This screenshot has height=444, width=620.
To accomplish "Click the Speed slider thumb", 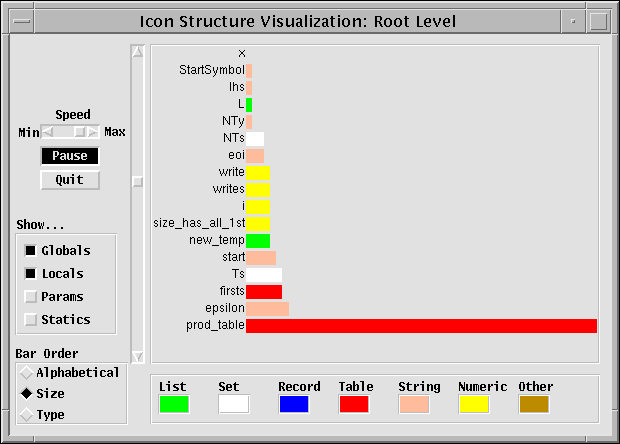I will pyautogui.click(x=79, y=132).
